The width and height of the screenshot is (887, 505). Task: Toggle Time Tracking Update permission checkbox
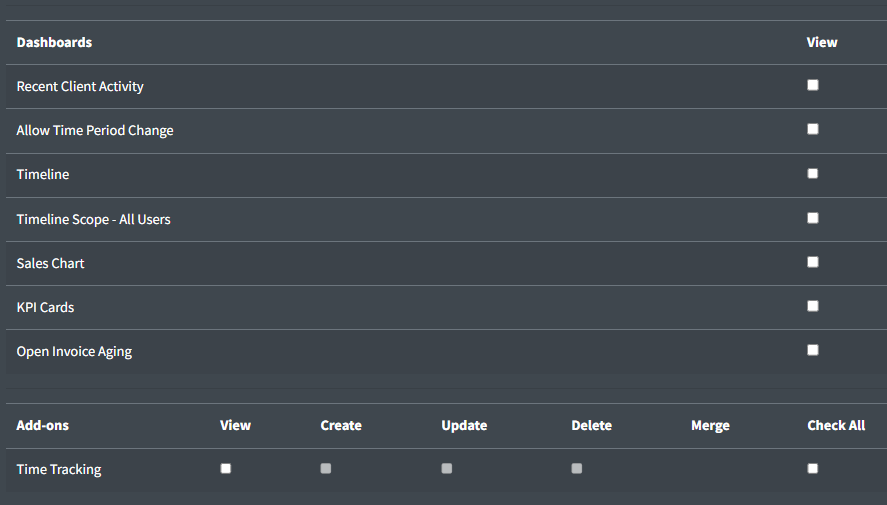(447, 468)
